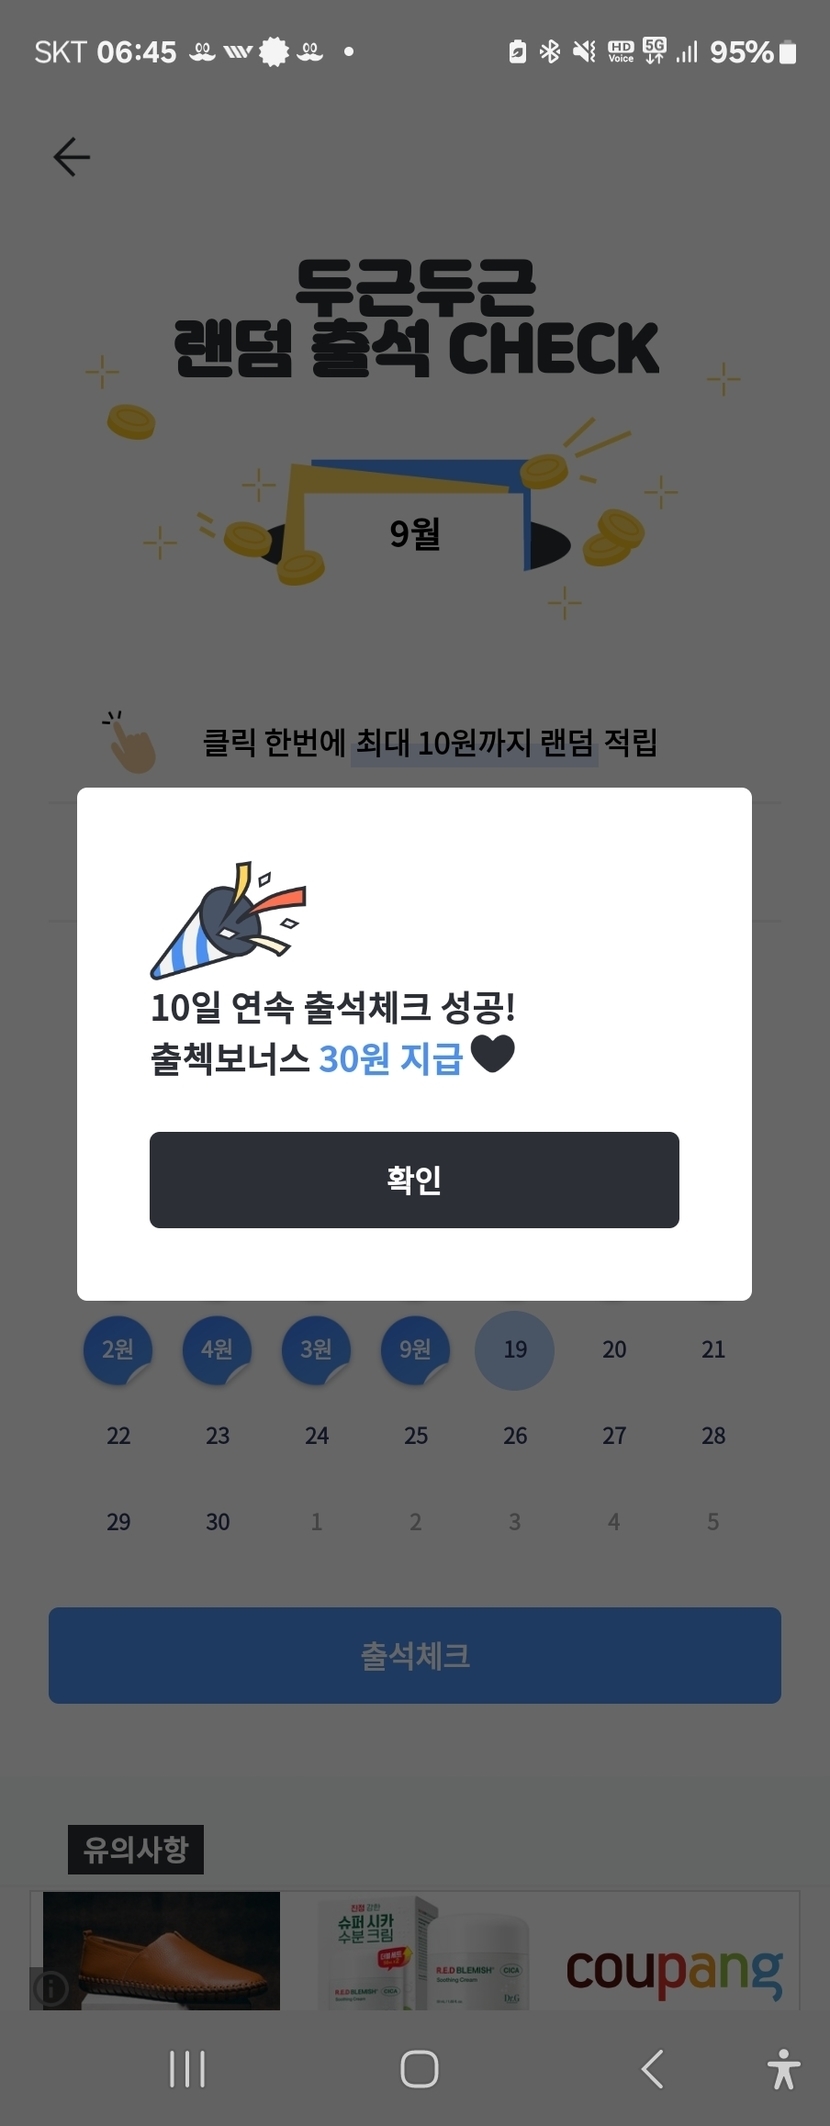The width and height of the screenshot is (830, 2126).
Task: Select calendar day 25
Action: [x=416, y=1436]
